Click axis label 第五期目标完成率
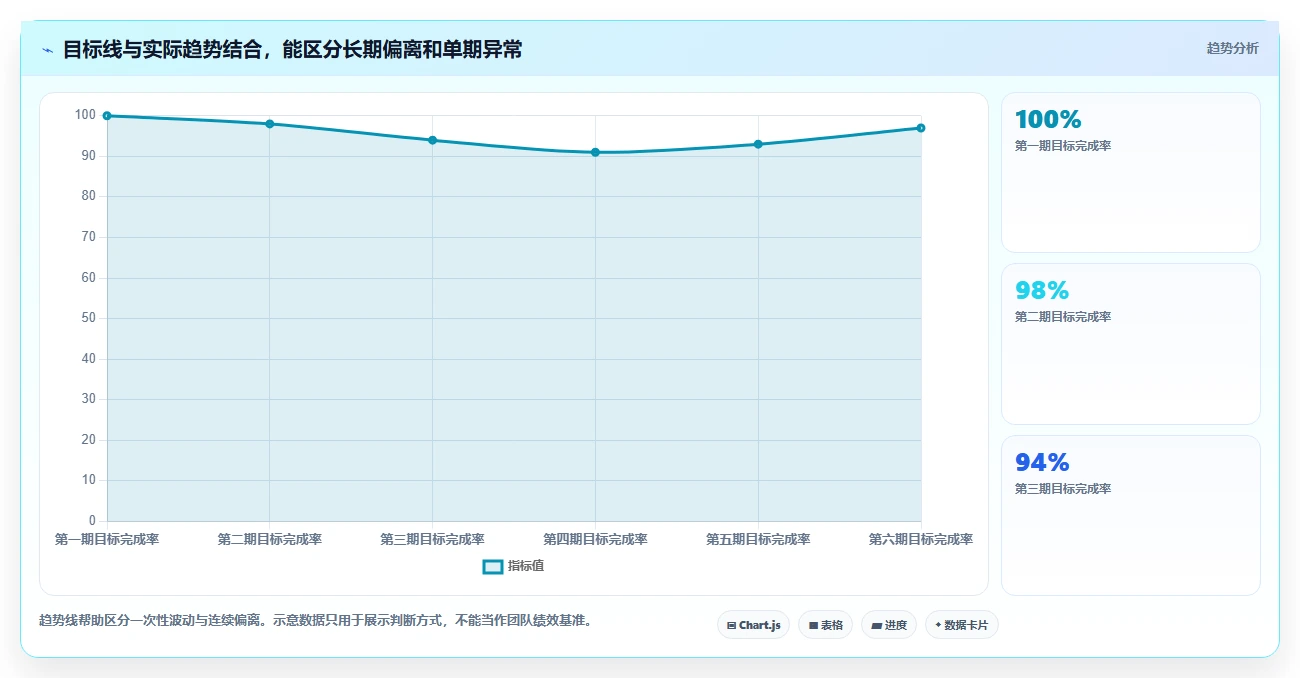Viewport: 1300px width, 678px height. coord(758,539)
